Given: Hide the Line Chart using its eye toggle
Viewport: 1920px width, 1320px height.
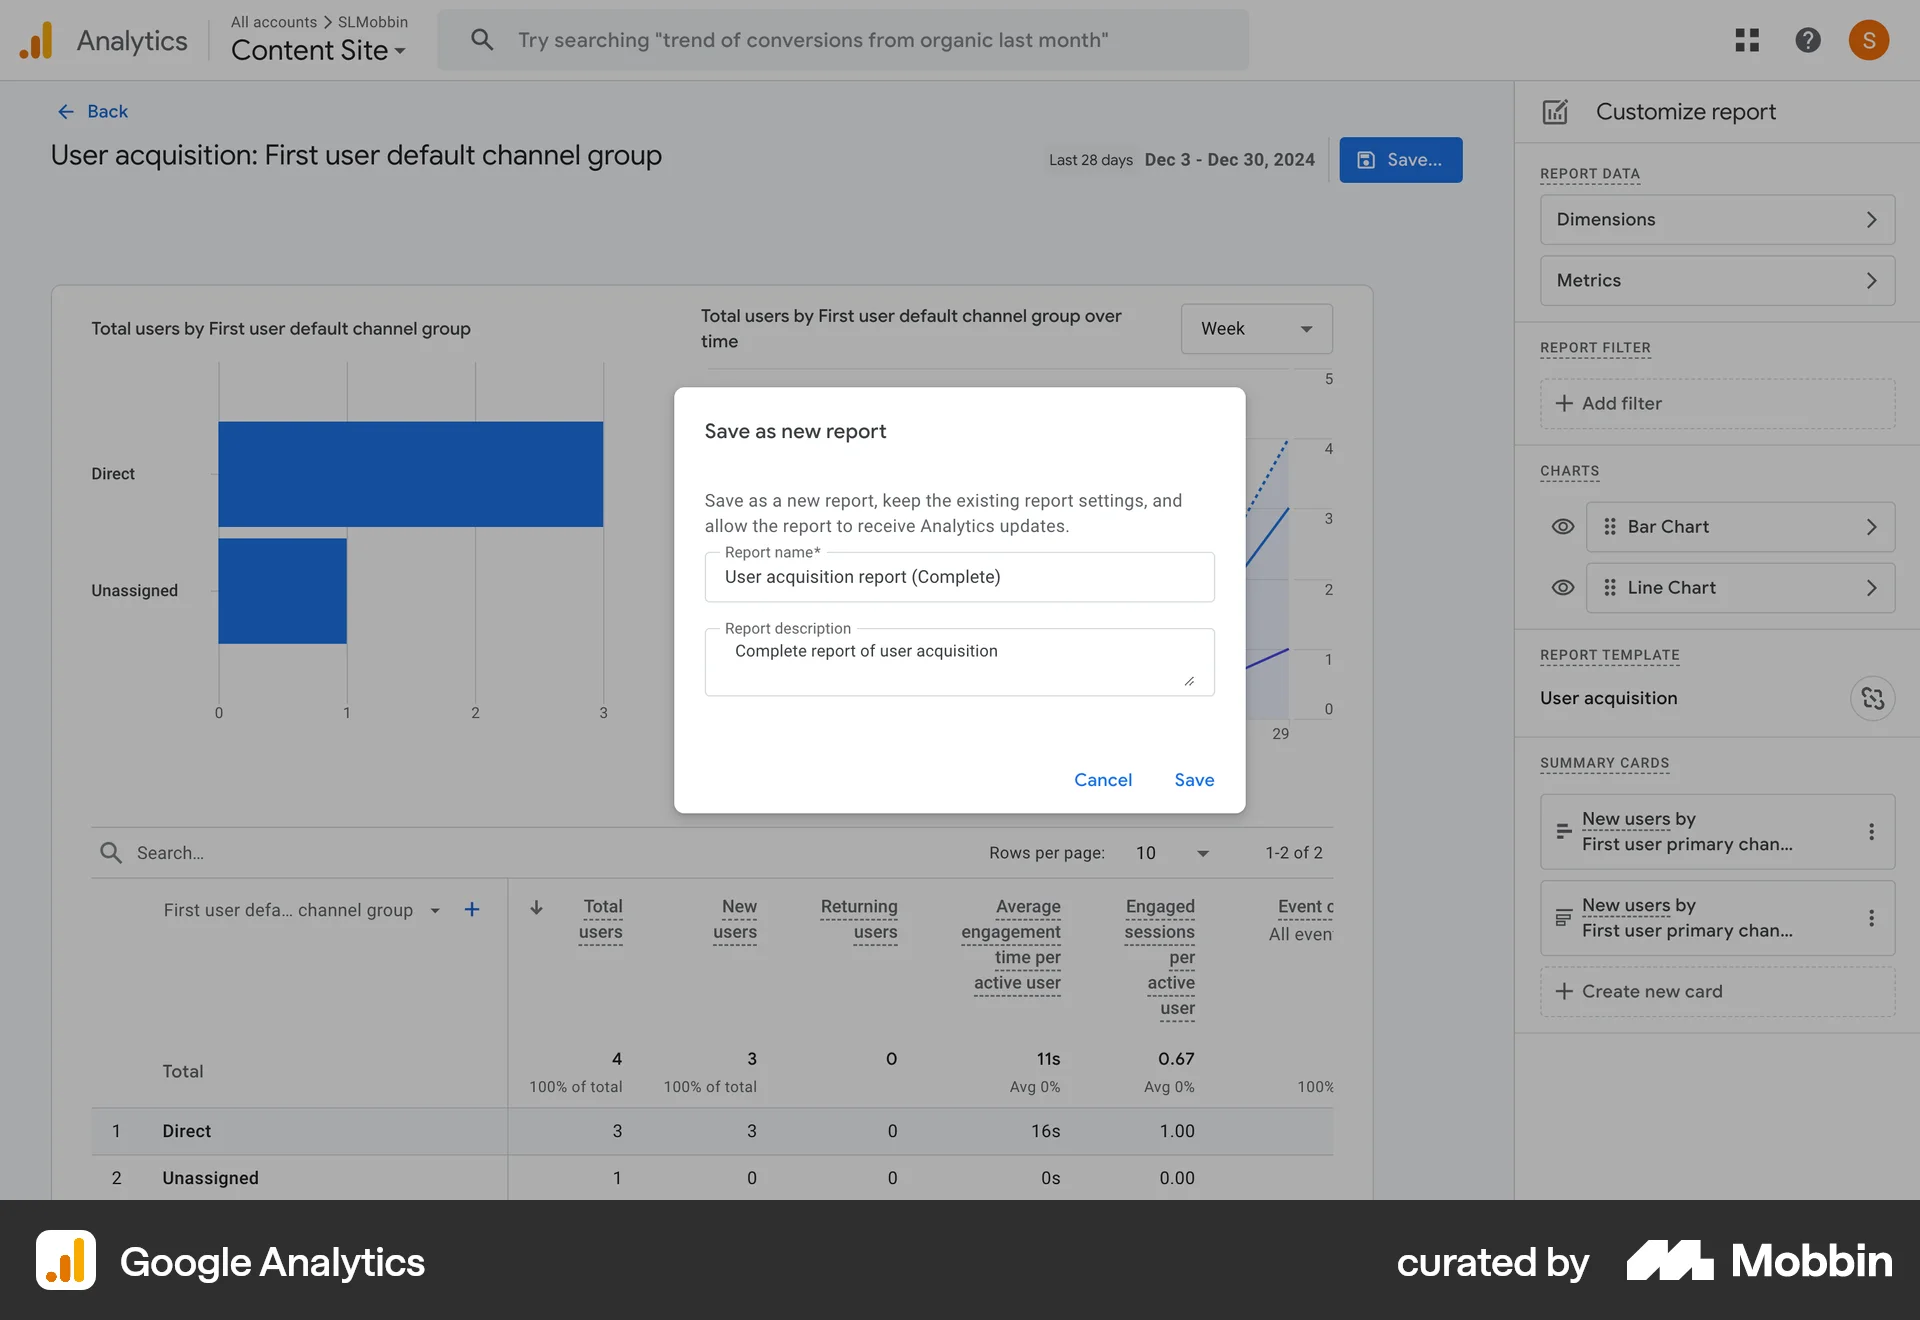Looking at the screenshot, I should point(1562,587).
